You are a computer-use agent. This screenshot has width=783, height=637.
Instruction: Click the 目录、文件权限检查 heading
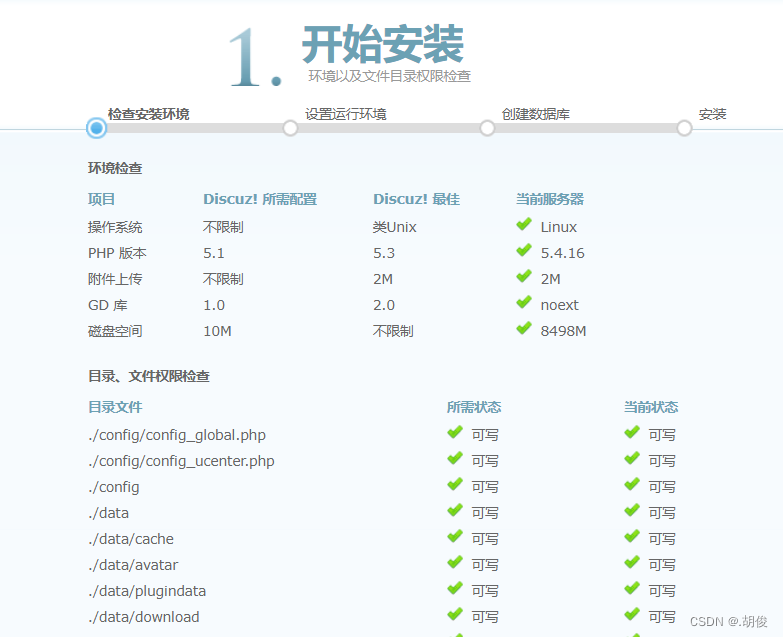tap(149, 376)
